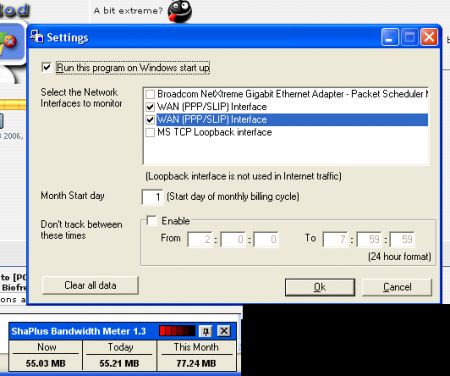Click the To minutes field showing 59

(369, 239)
